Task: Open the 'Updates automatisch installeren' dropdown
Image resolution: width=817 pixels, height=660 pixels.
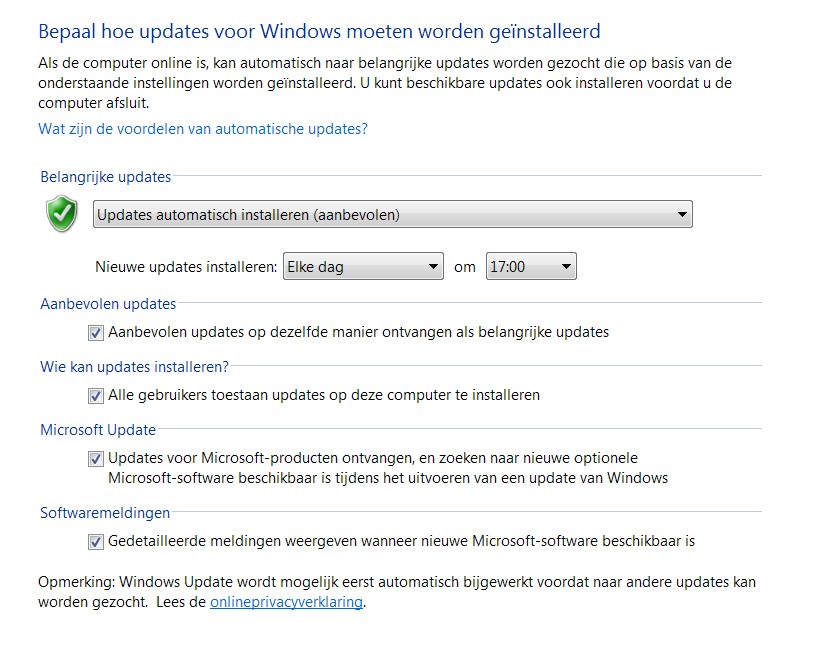Action: [392, 214]
